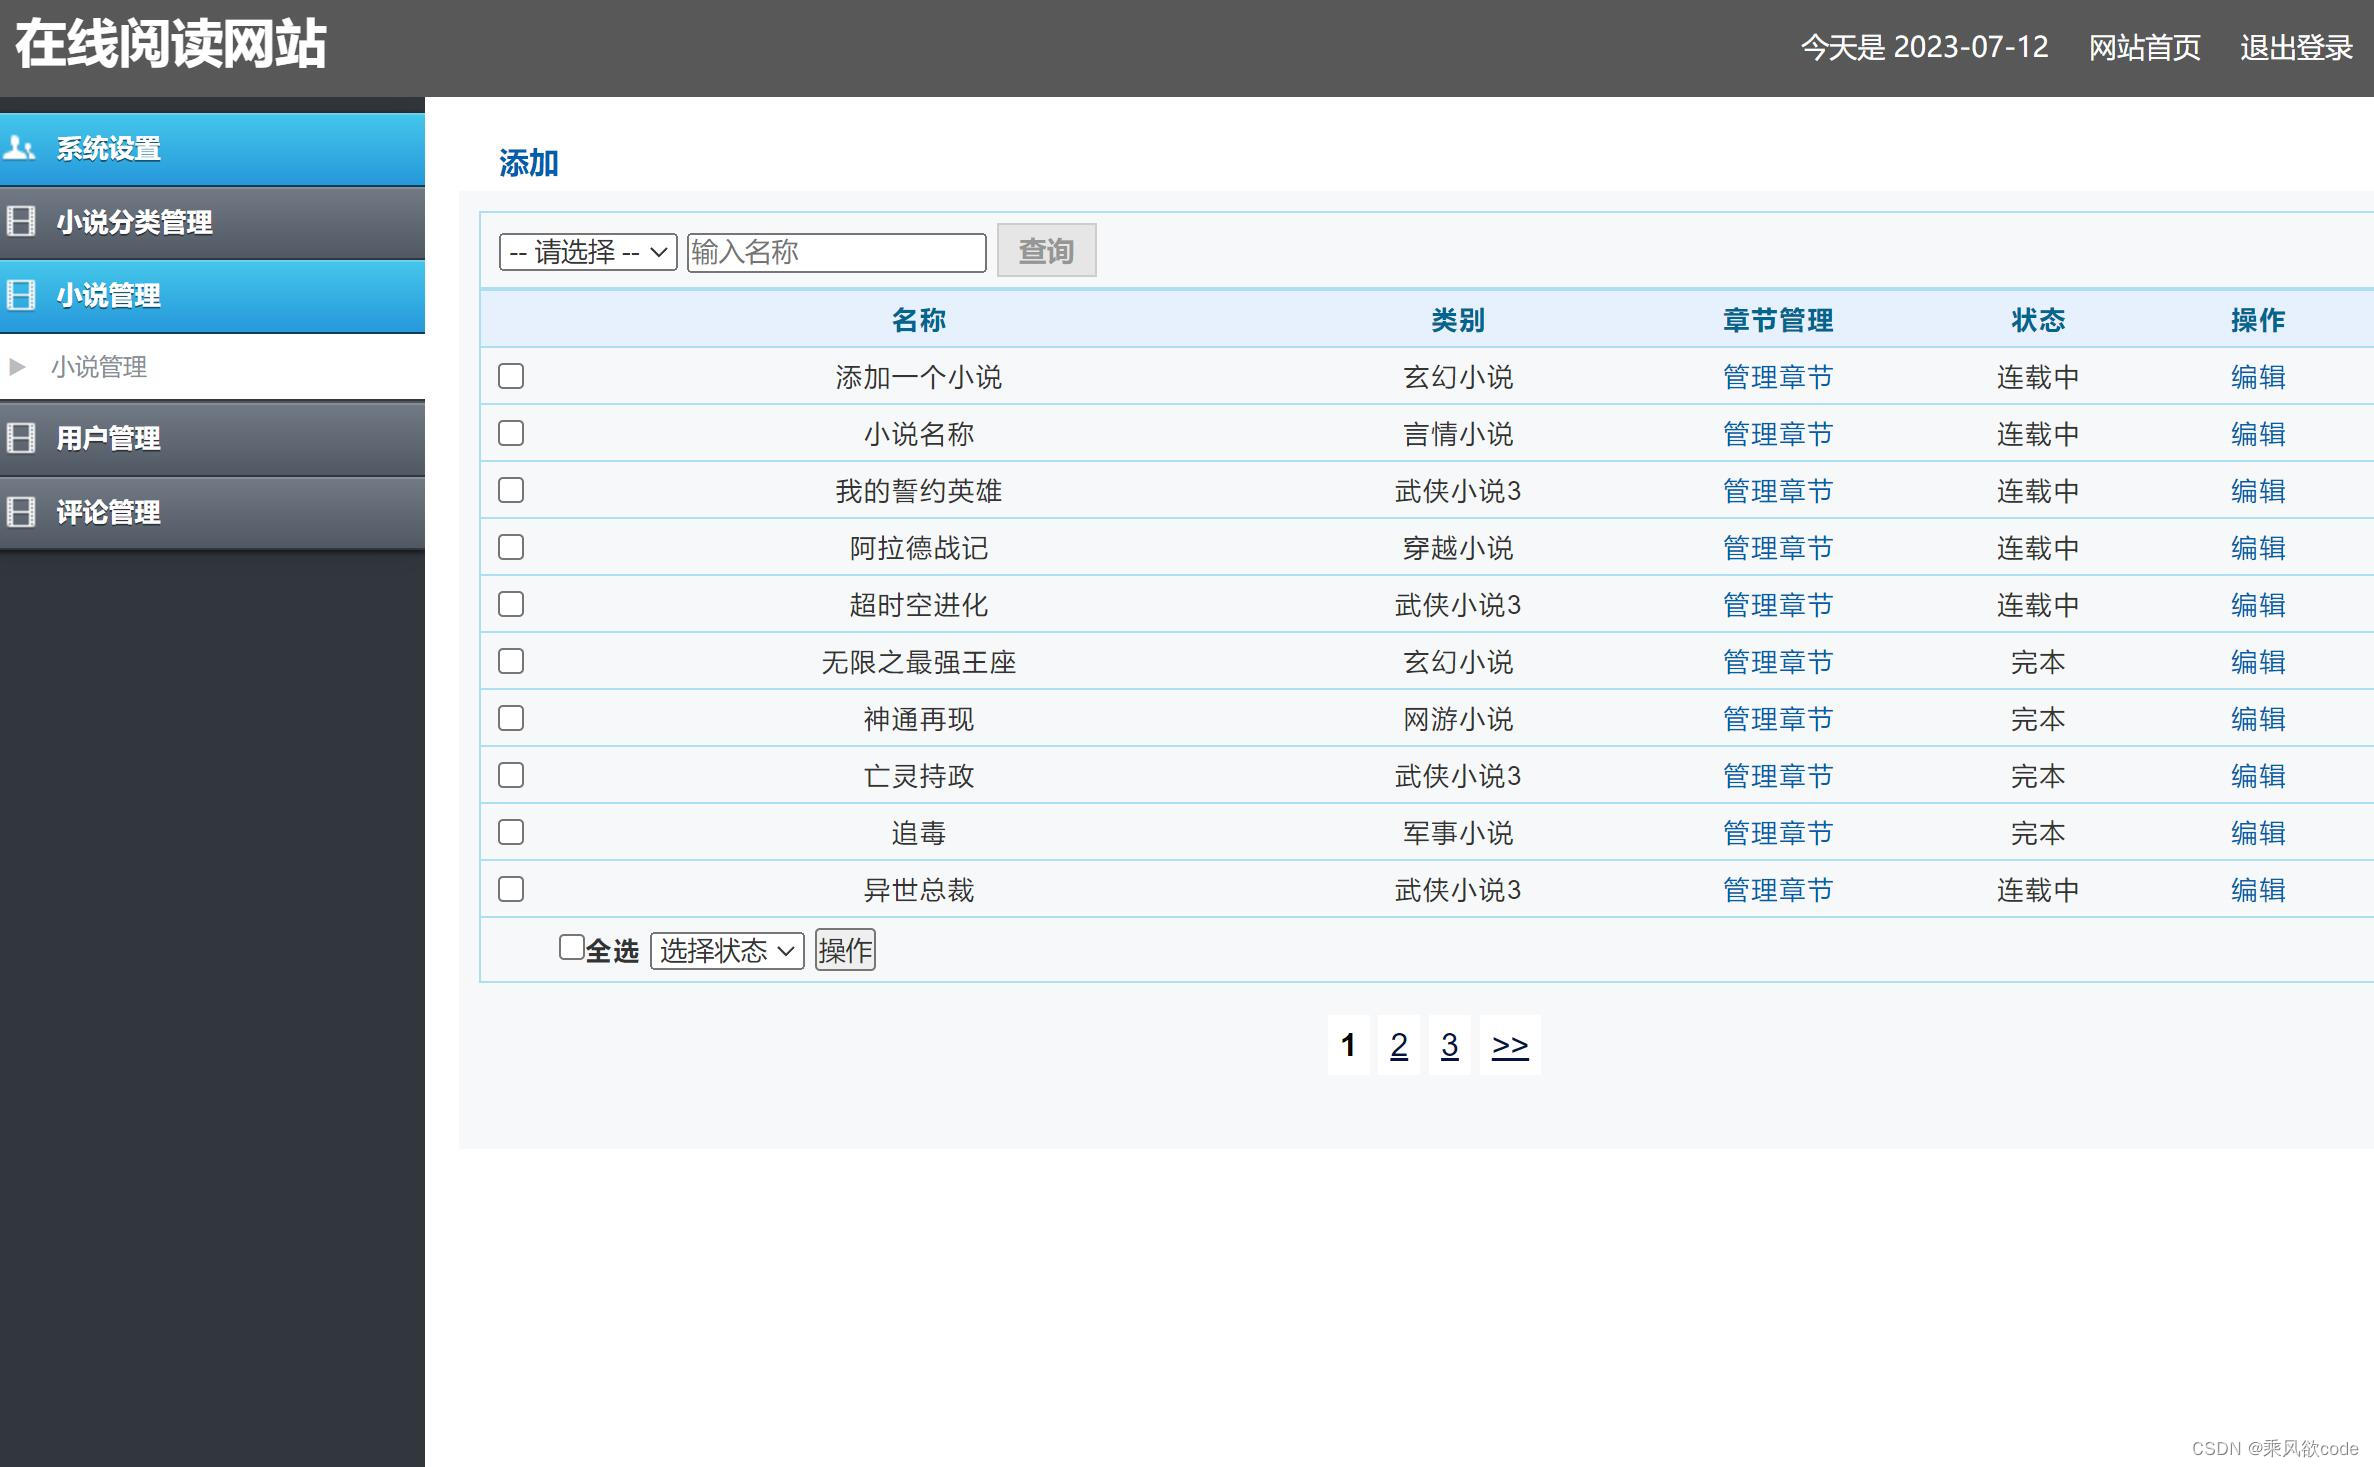Click the 用户管理 sidebar icon
This screenshot has width=2374, height=1467.
pos(20,437)
